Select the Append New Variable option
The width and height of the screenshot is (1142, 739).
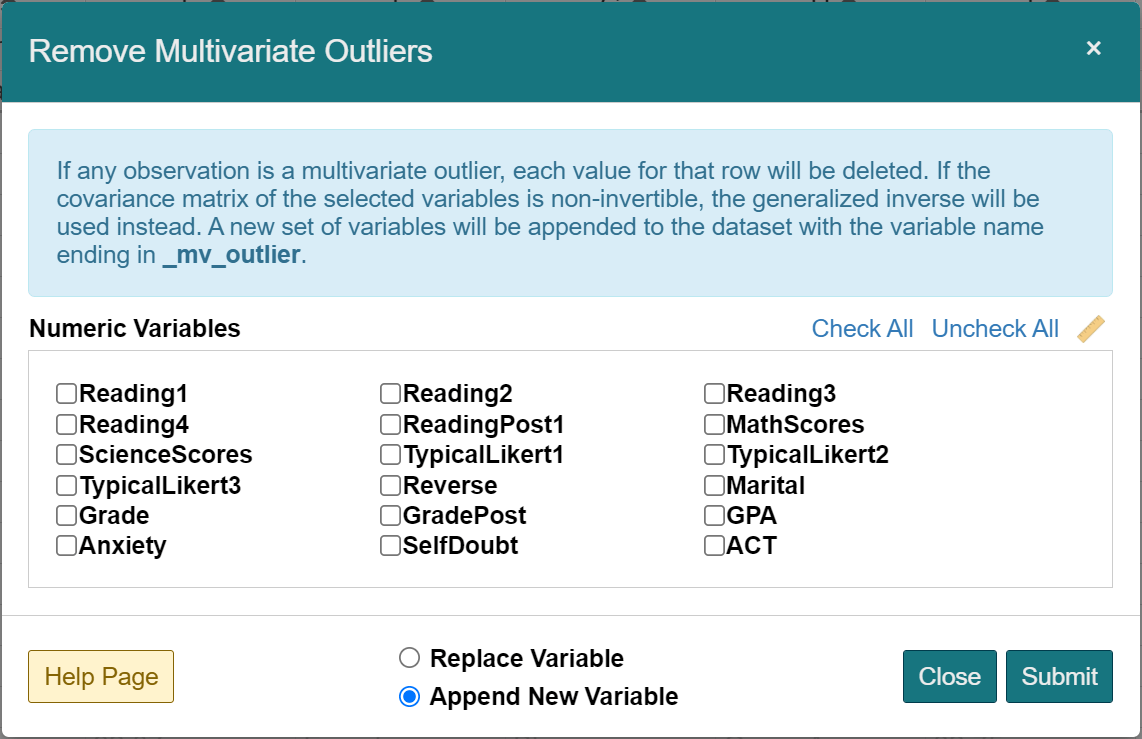(x=408, y=697)
